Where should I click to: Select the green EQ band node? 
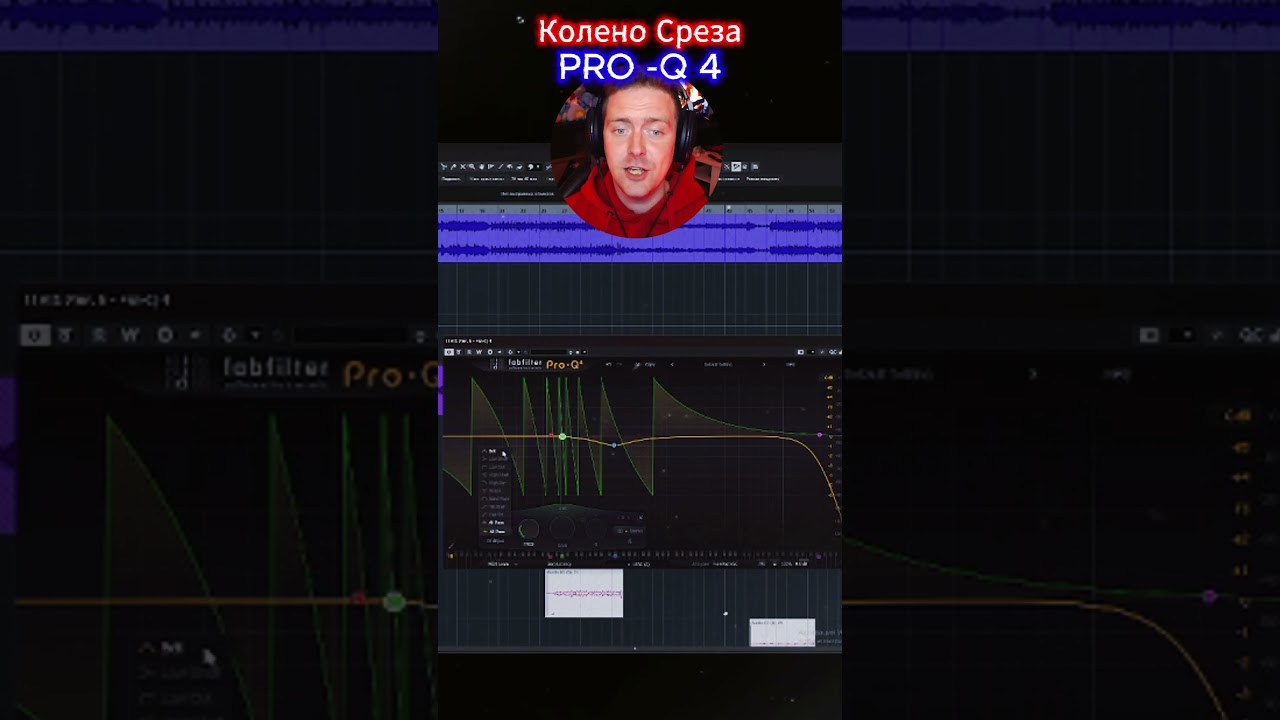click(x=562, y=436)
